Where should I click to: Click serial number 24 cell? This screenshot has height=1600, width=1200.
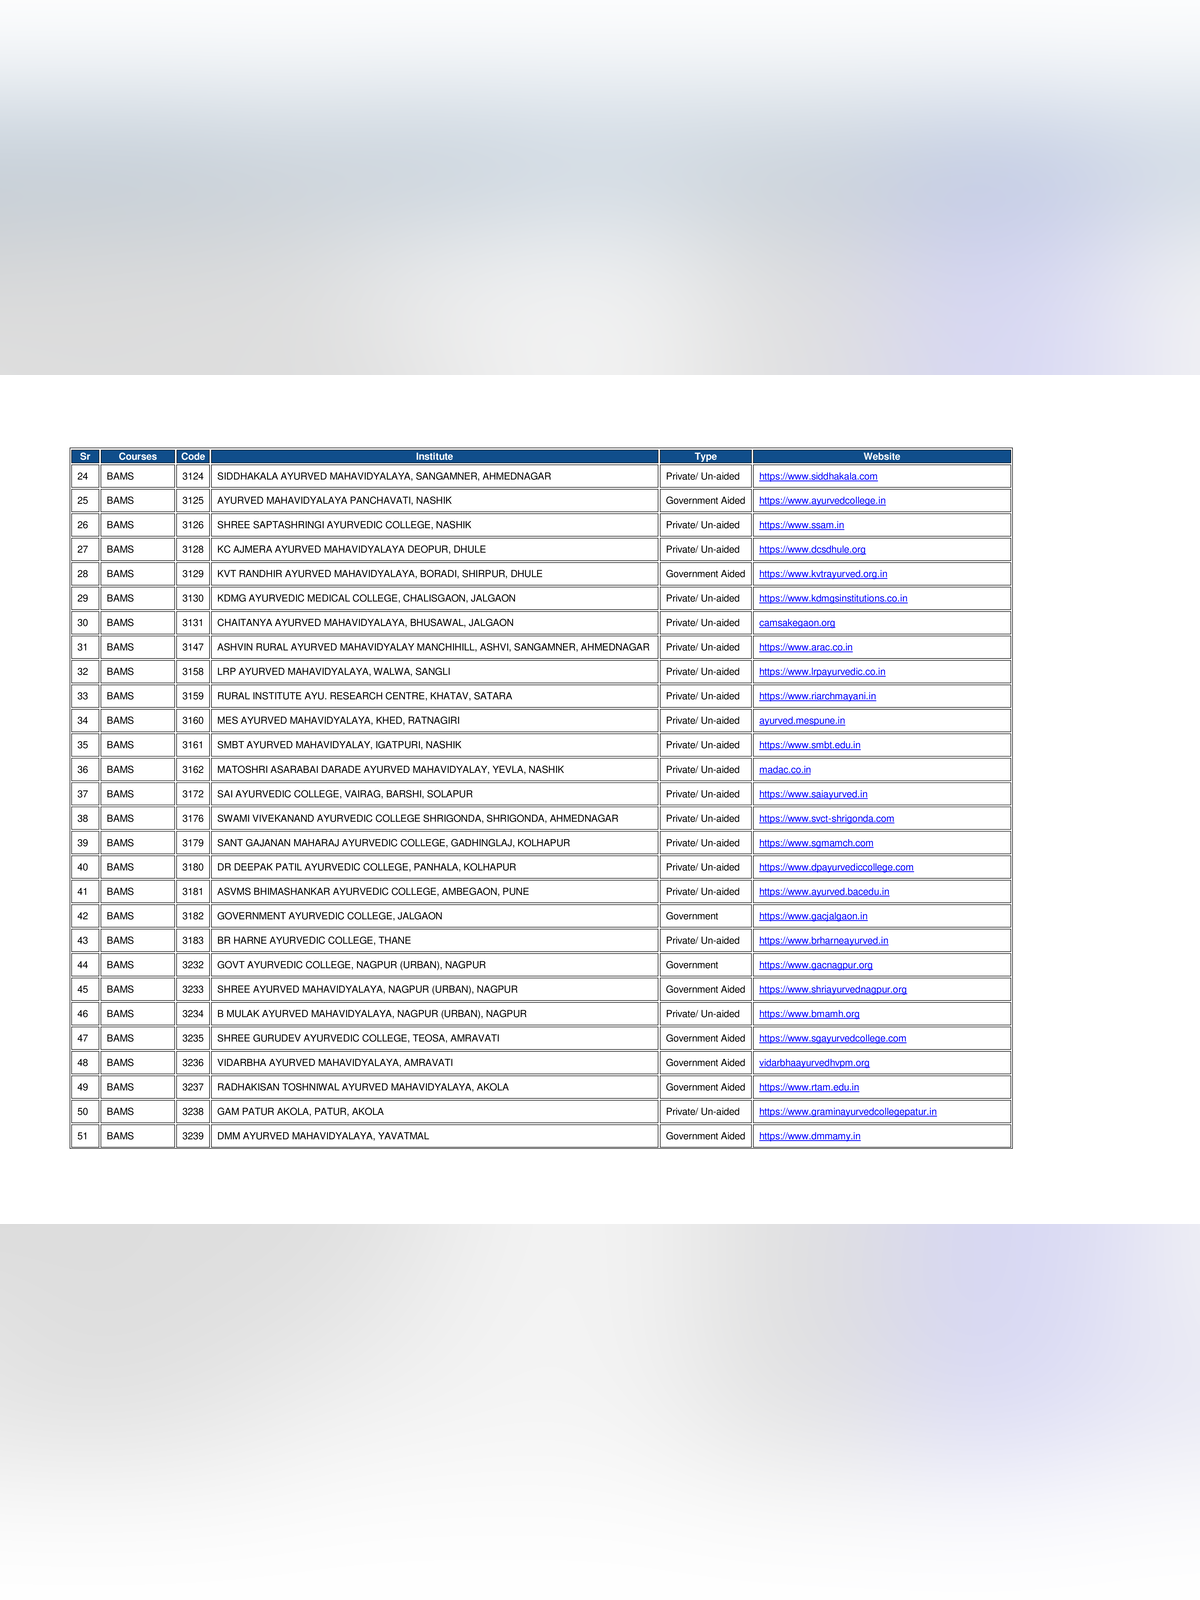[85, 477]
